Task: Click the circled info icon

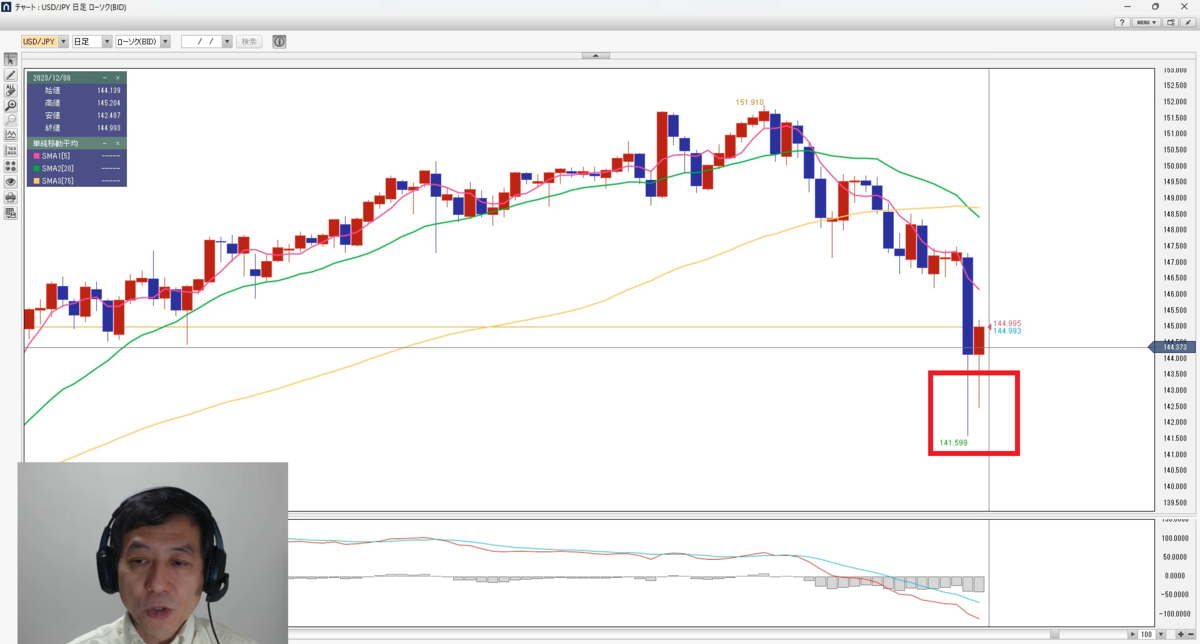Action: coord(279,42)
